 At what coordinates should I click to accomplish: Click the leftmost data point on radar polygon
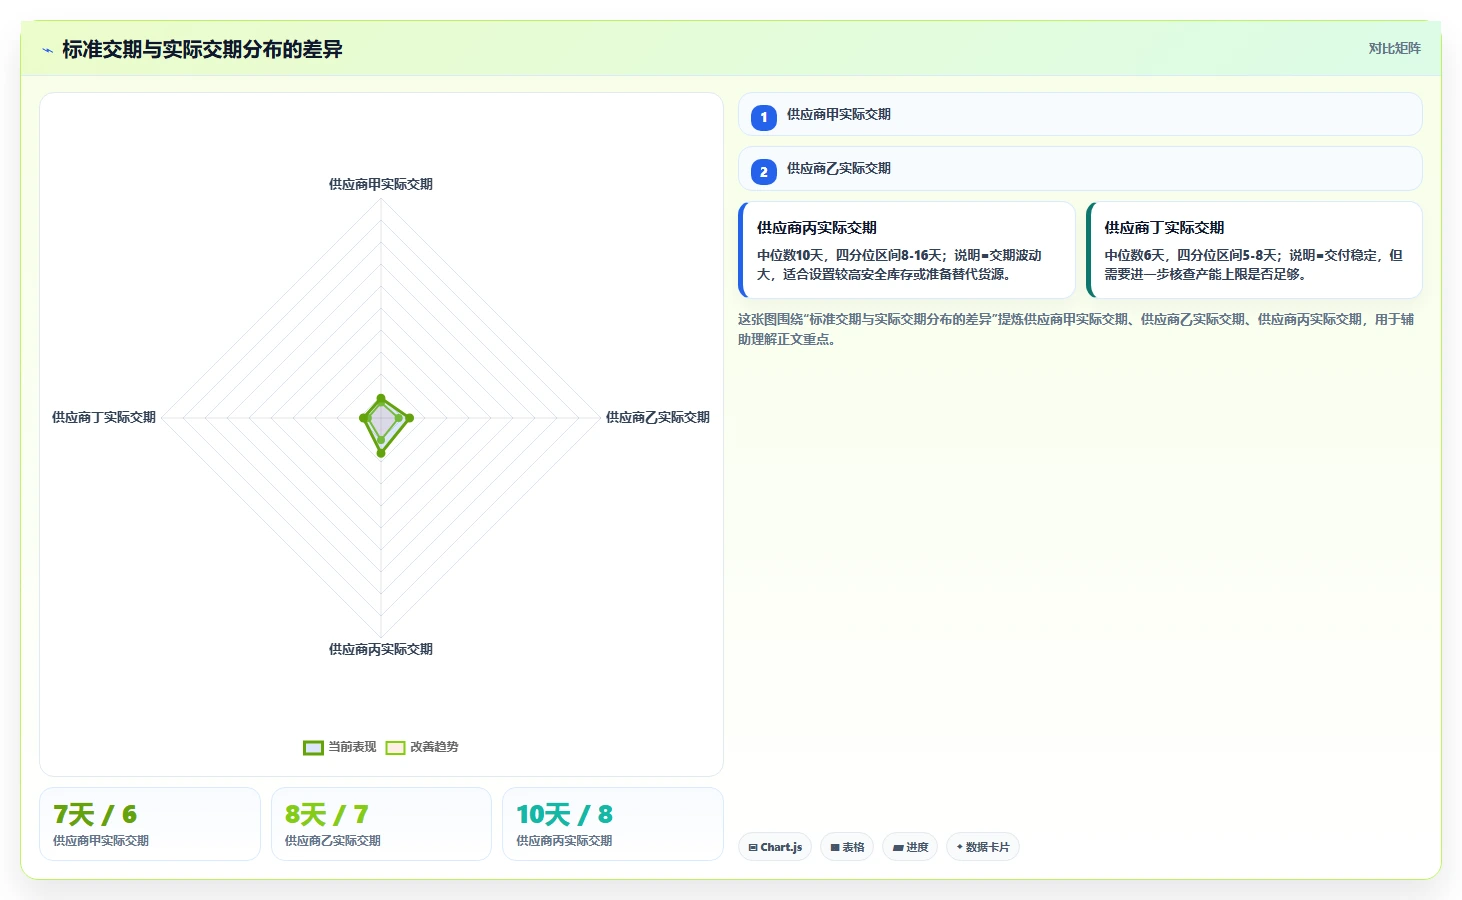363,418
